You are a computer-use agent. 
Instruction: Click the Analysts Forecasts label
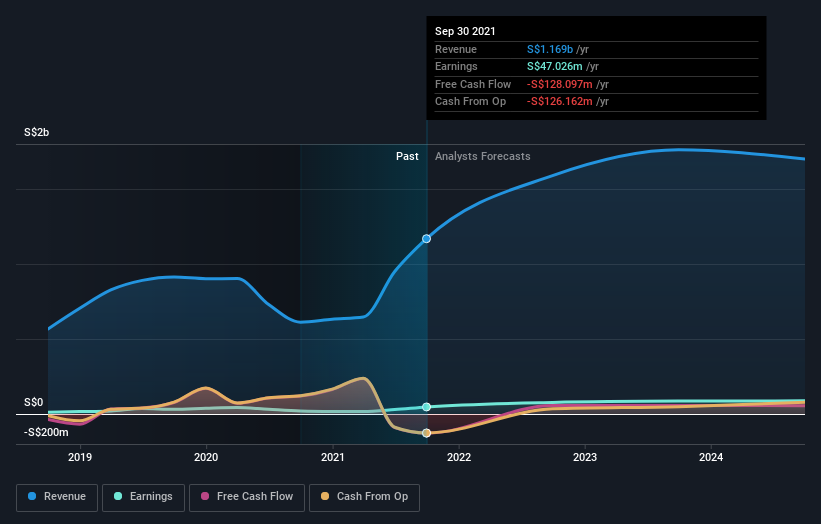482,157
